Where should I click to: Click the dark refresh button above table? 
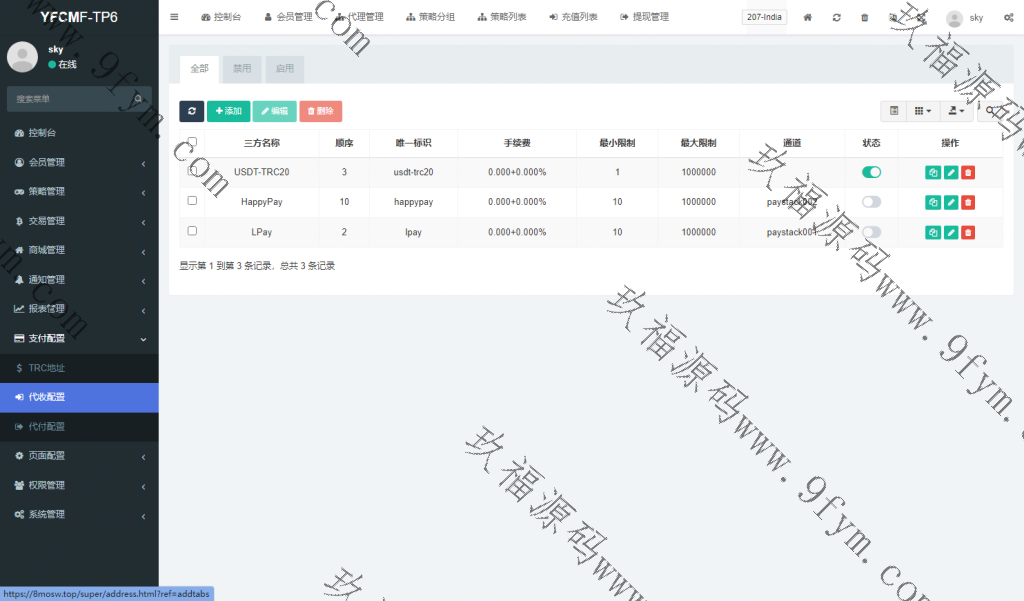(x=191, y=111)
